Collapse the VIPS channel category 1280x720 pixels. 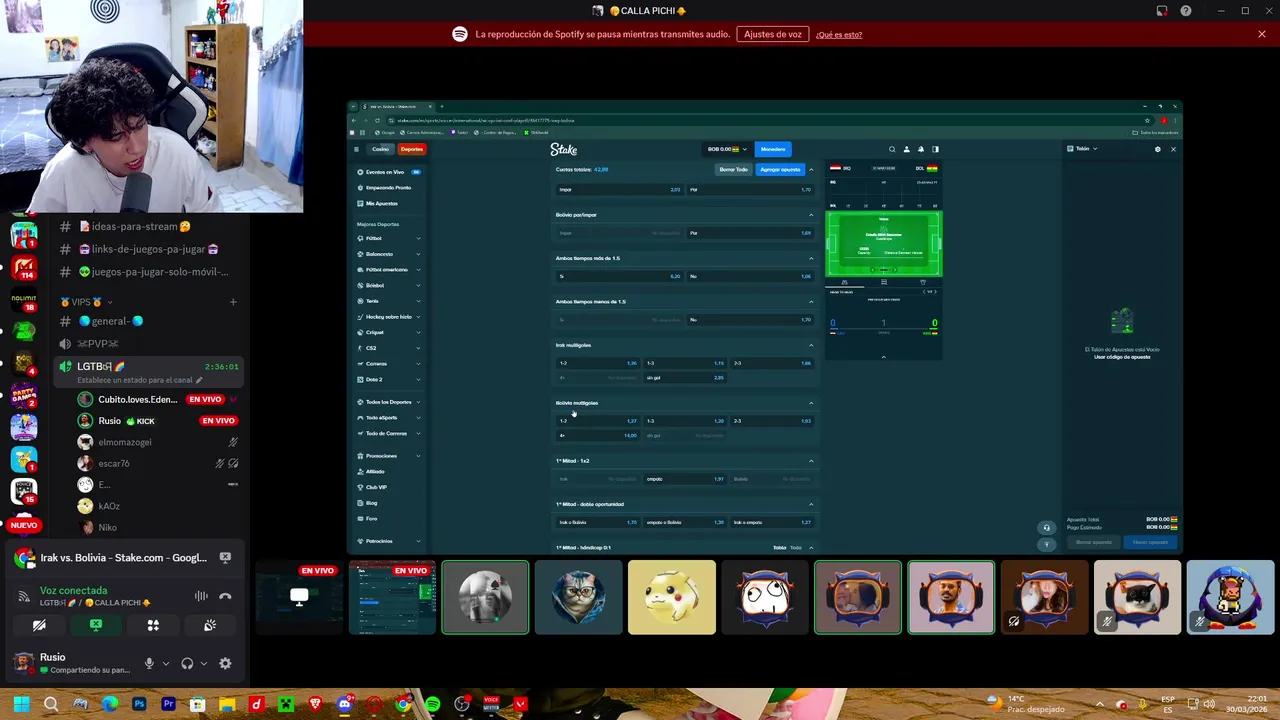coord(86,302)
